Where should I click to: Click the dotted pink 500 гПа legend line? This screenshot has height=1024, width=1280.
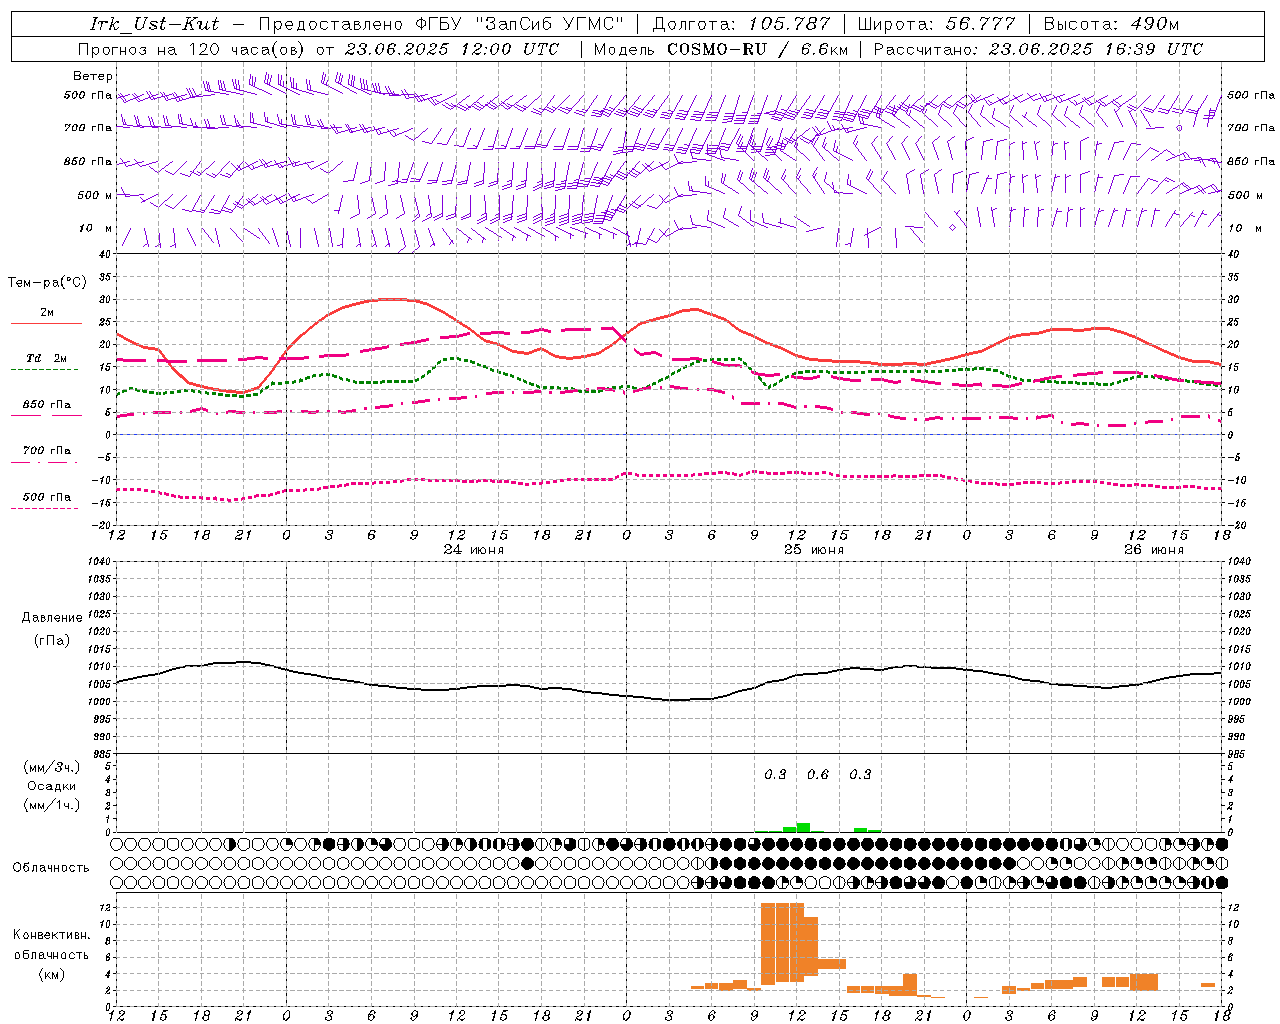[45, 508]
